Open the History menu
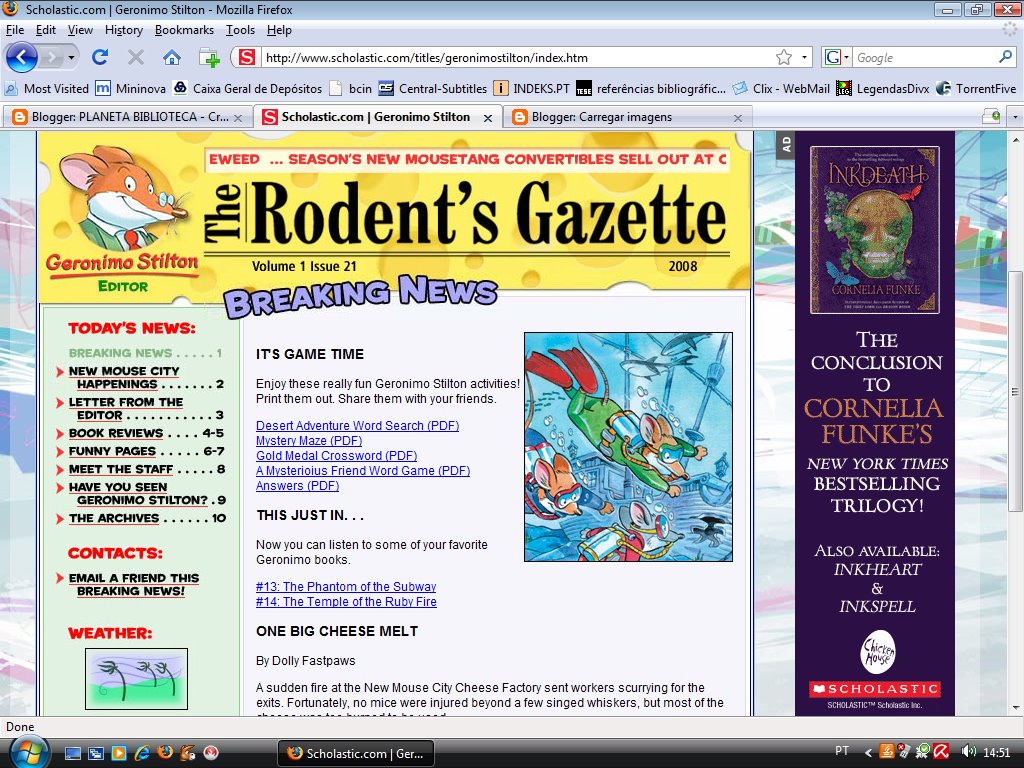The image size is (1024, 768). click(x=123, y=30)
